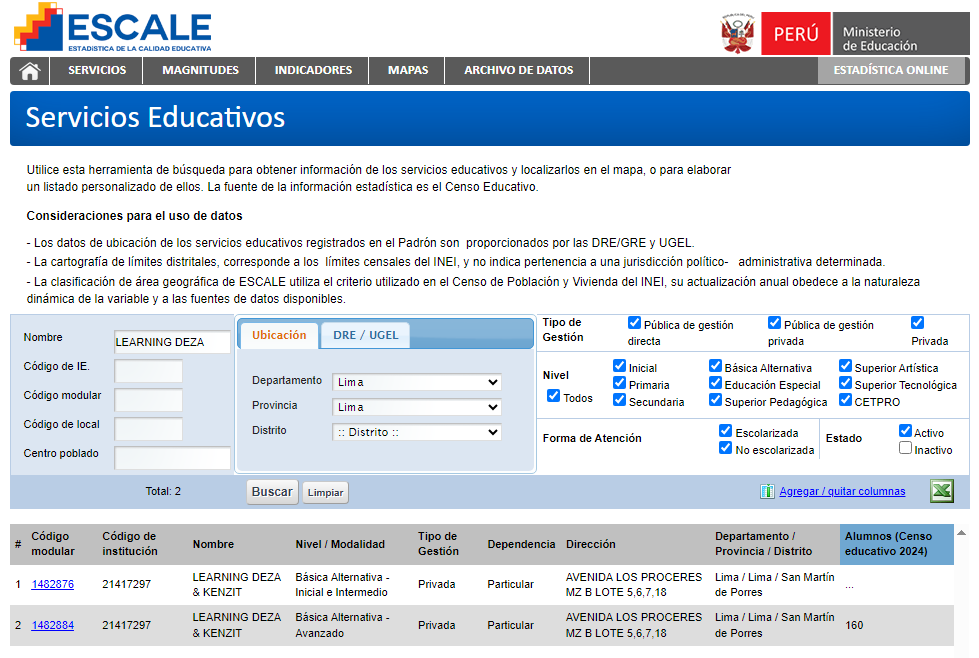Screen dimensions: 979x658
Task: Click the home icon in navigation bar
Action: coord(30,70)
